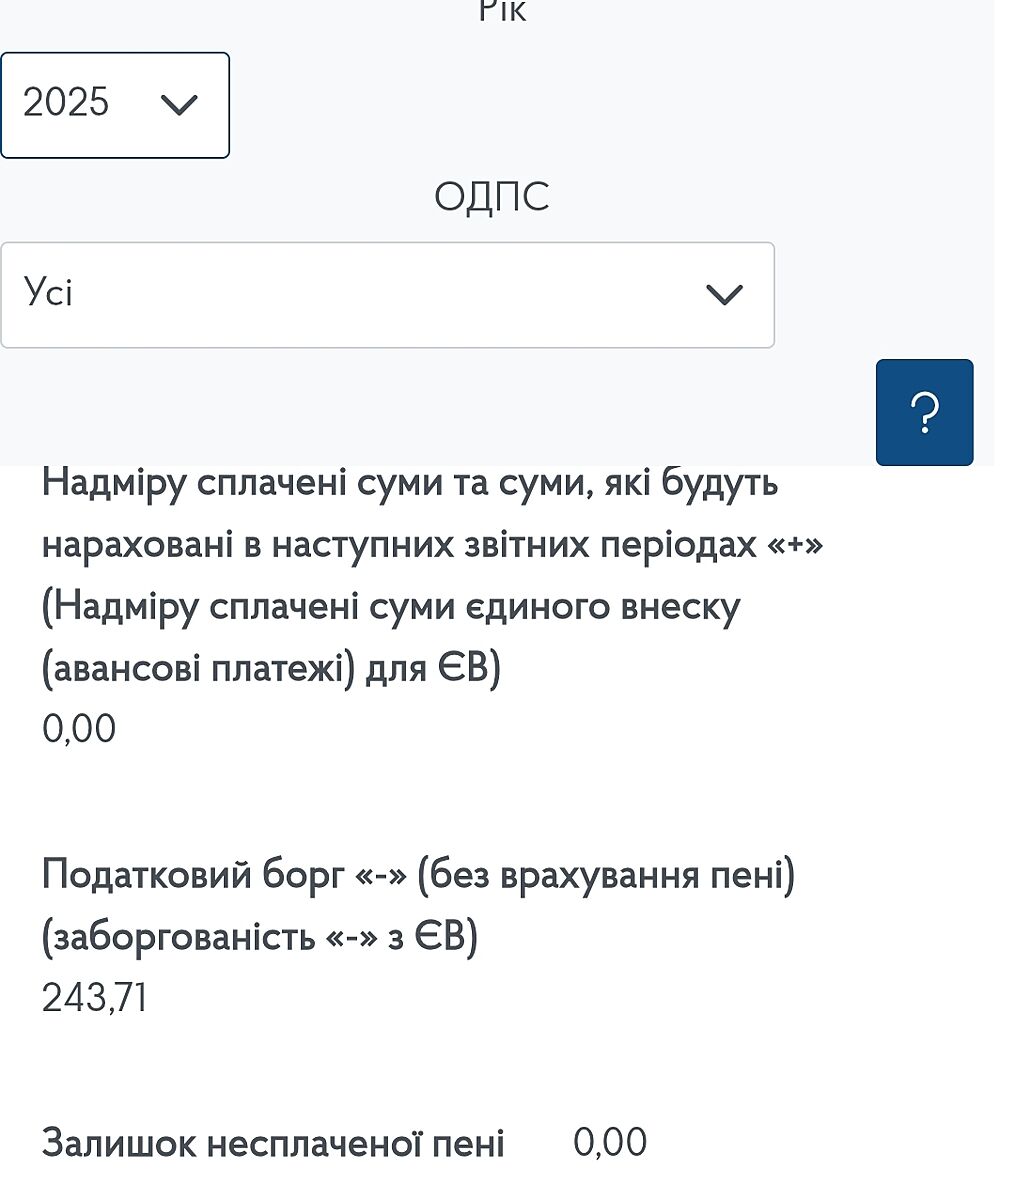Select the 2025 value text in year field
This screenshot has height=1200, width=1015.
coord(66,103)
